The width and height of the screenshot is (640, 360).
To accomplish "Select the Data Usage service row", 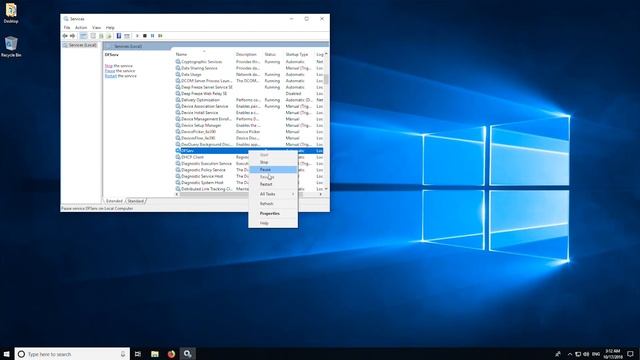I will [x=249, y=75].
